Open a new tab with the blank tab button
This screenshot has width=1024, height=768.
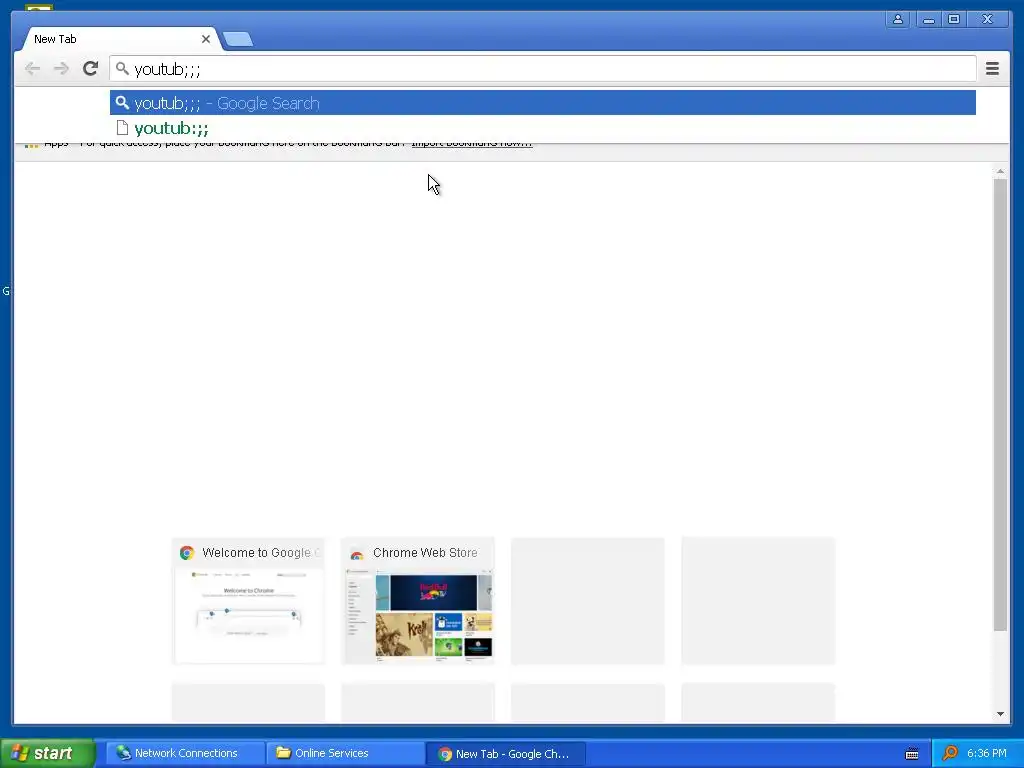(238, 40)
